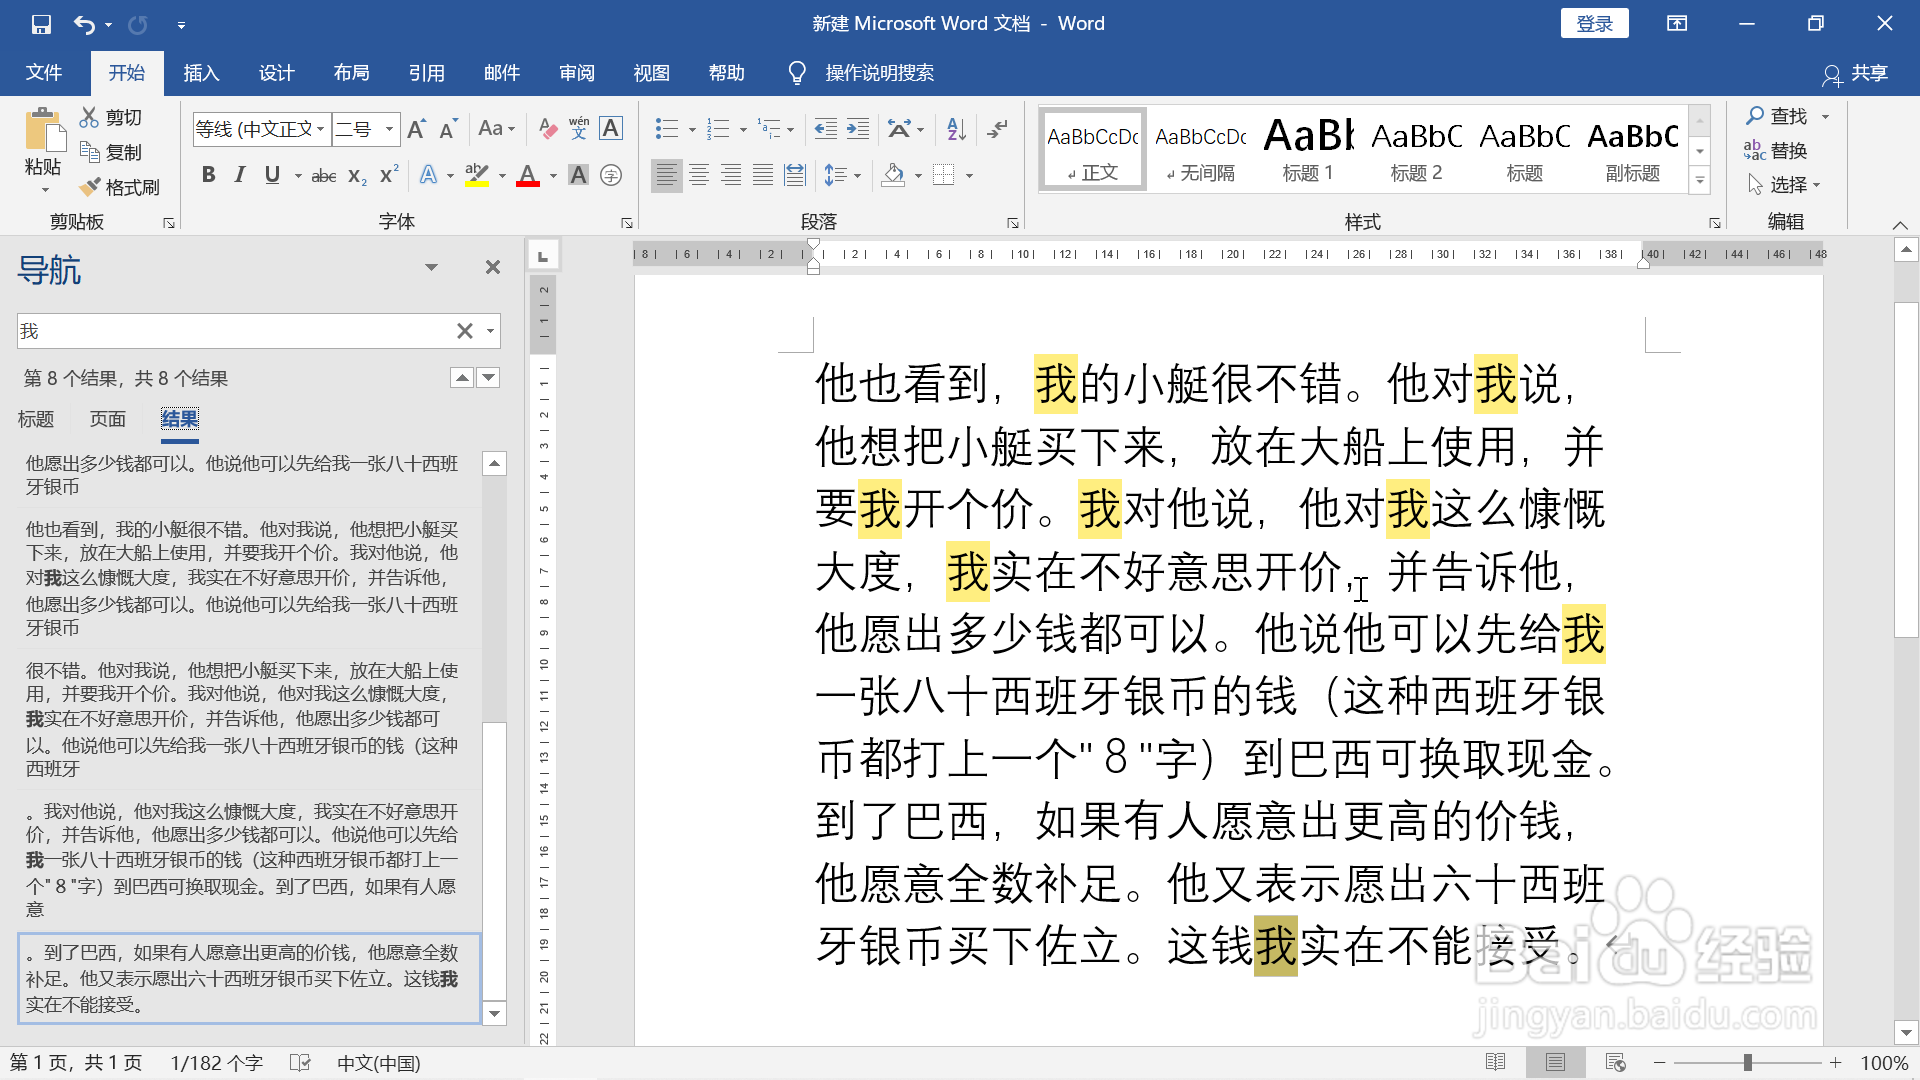Select the Format Painter tool
This screenshot has height=1080, width=1920.
click(x=120, y=187)
